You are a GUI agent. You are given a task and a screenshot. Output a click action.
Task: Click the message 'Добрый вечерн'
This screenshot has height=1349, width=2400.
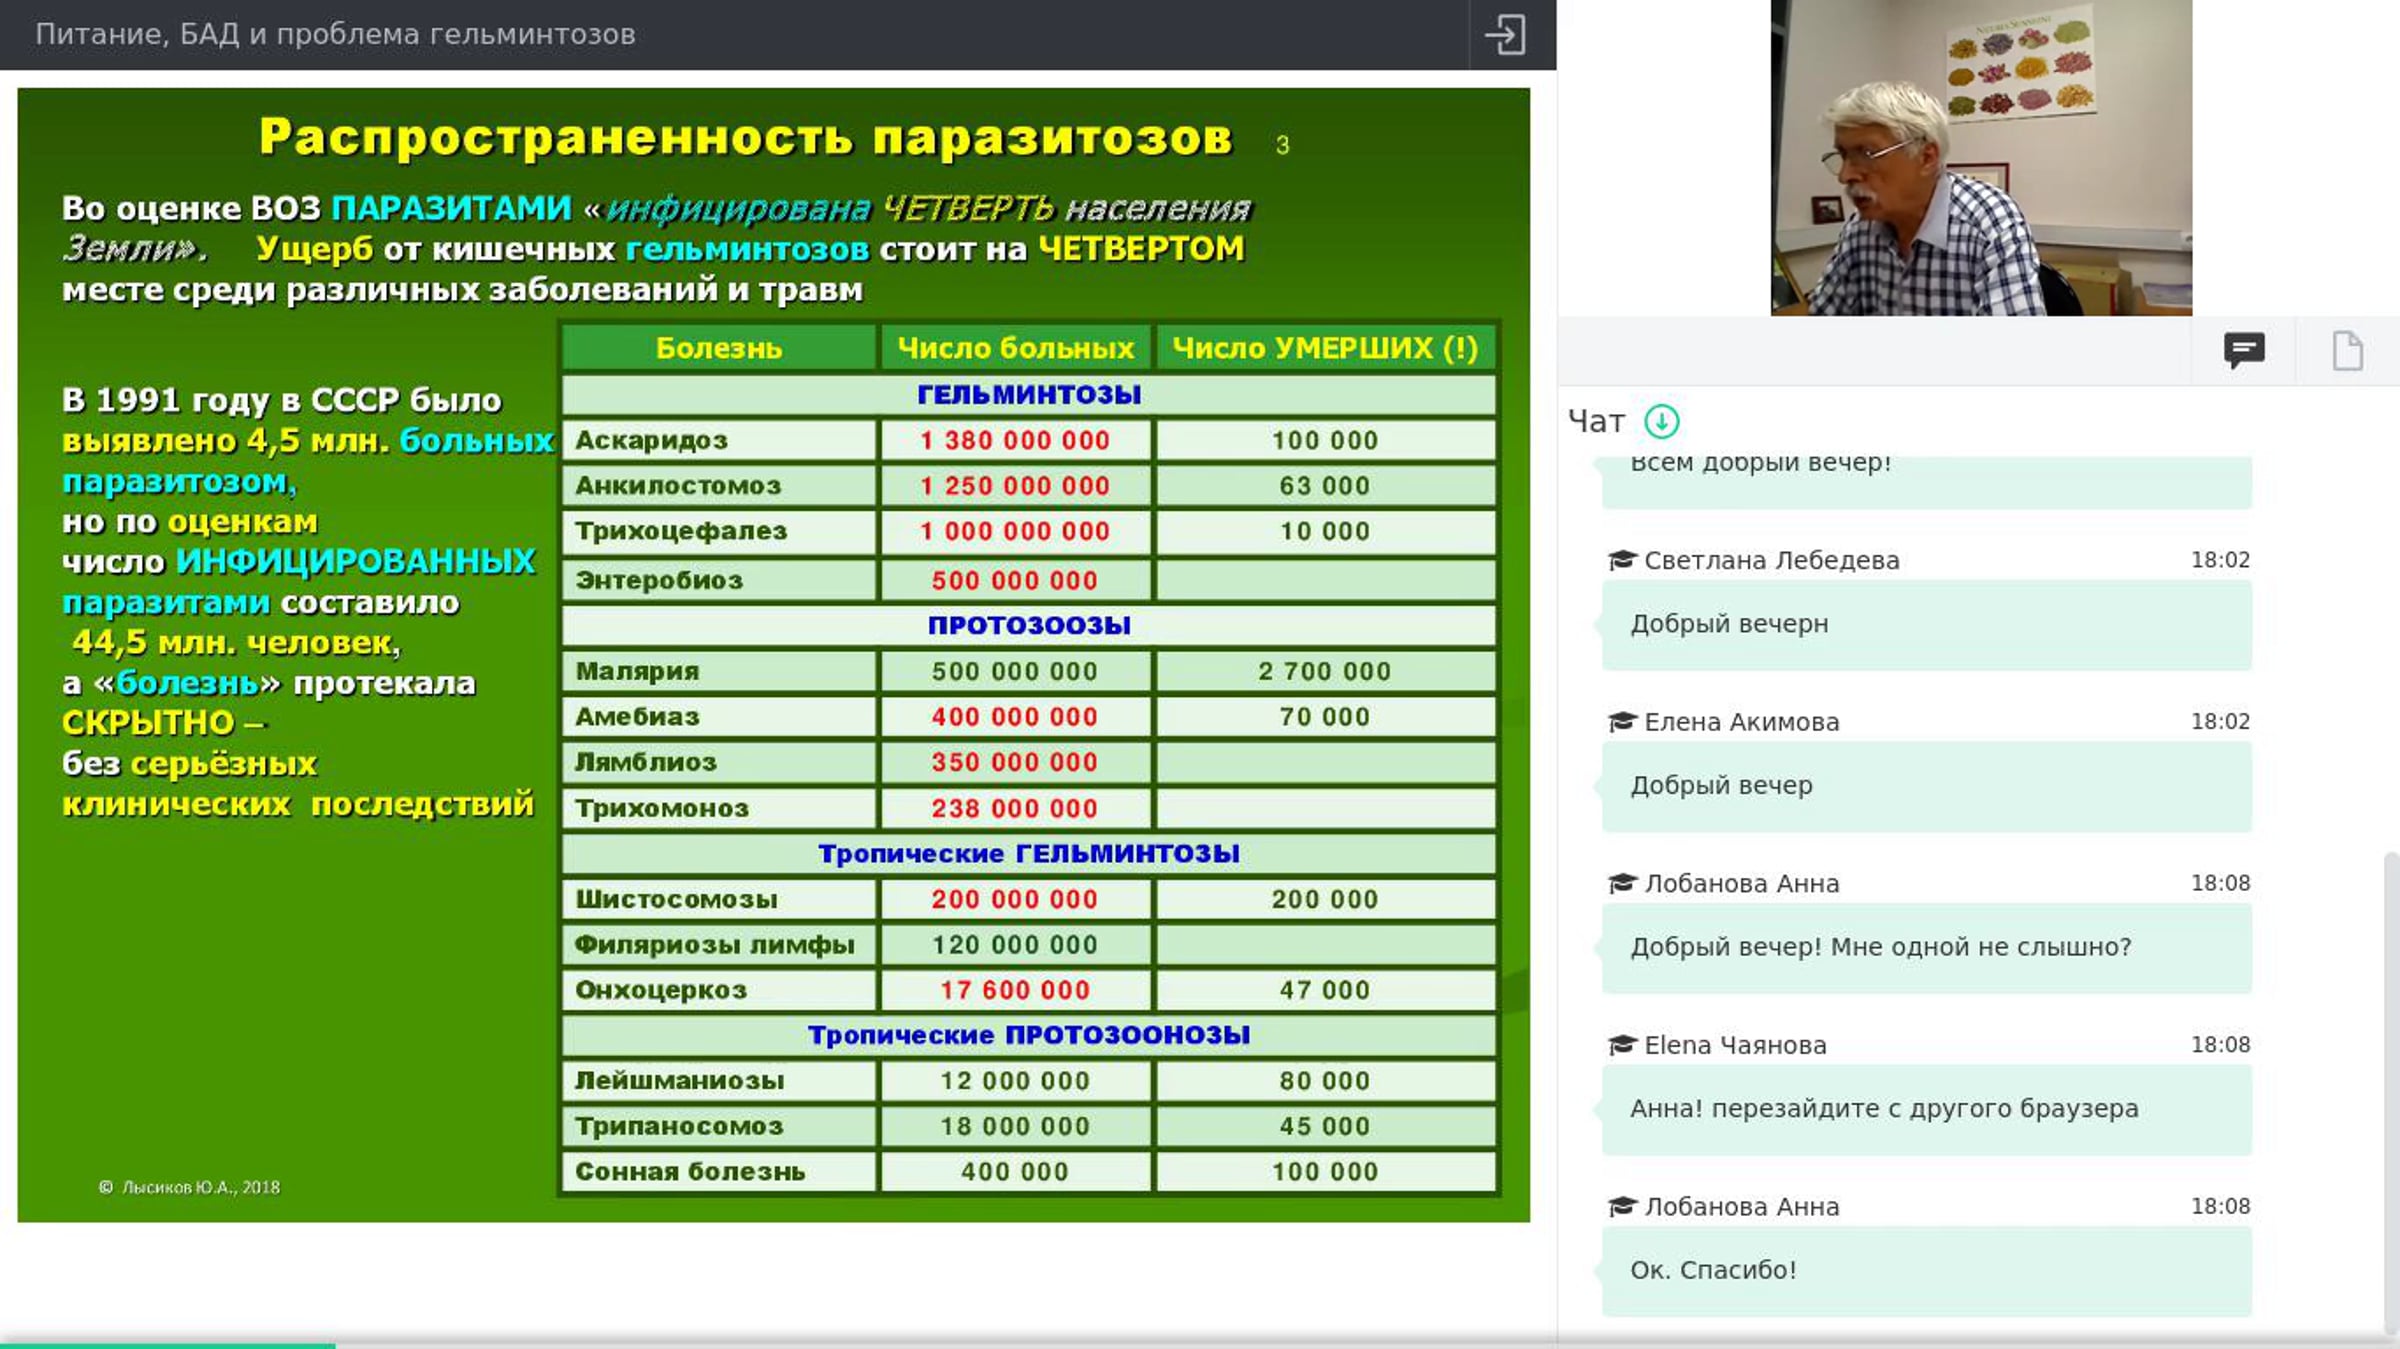1927,625
